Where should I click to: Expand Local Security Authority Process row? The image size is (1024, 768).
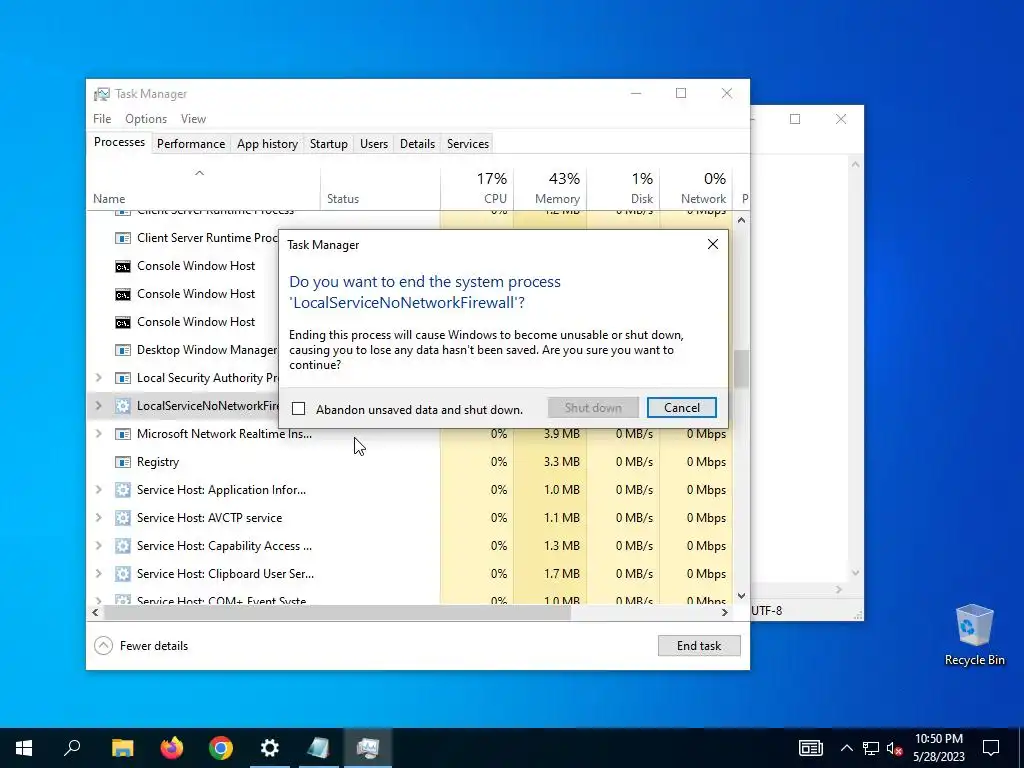coord(99,377)
